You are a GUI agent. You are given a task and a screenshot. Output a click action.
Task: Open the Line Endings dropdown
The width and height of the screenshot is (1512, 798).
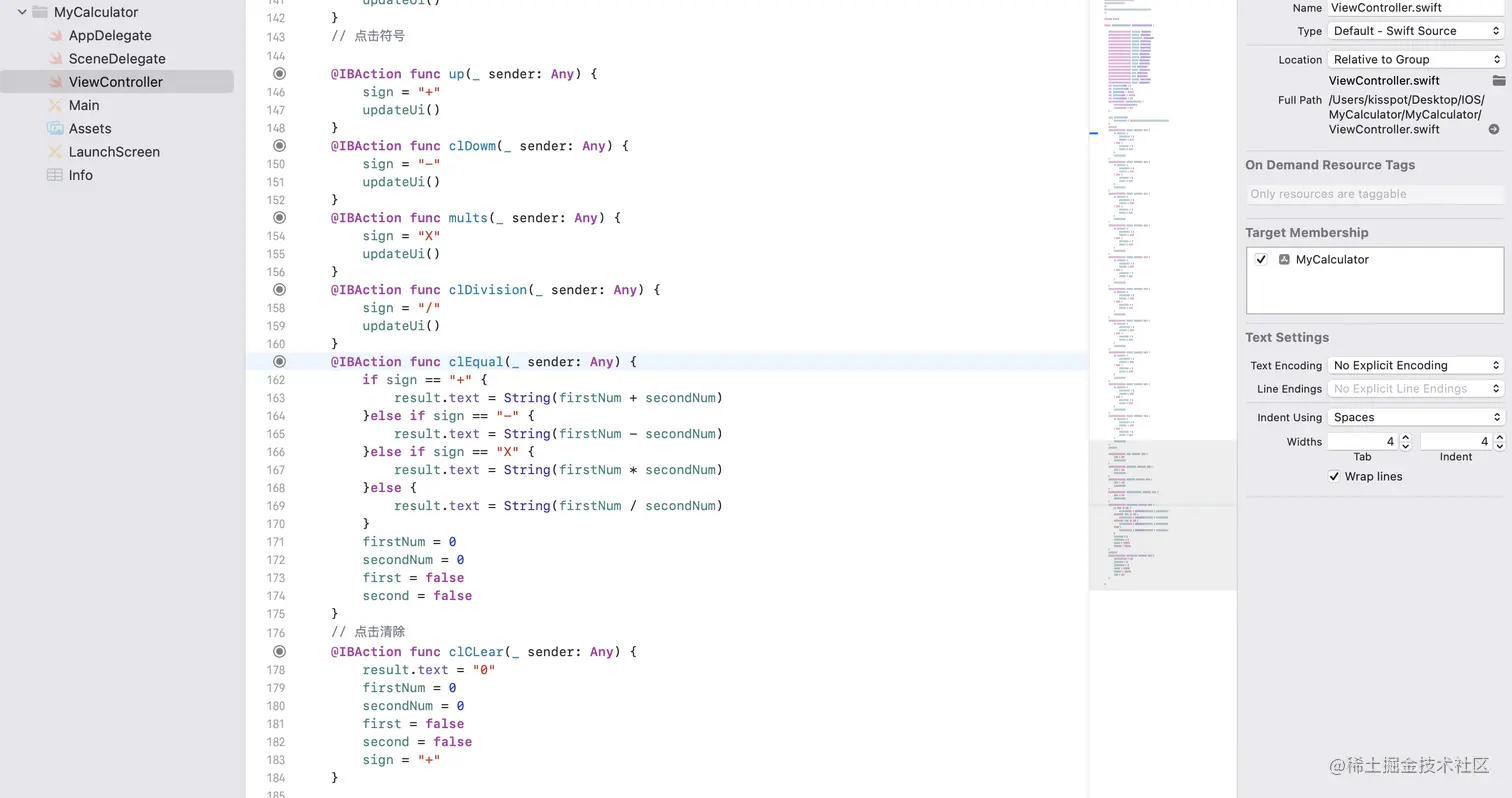pos(1416,389)
